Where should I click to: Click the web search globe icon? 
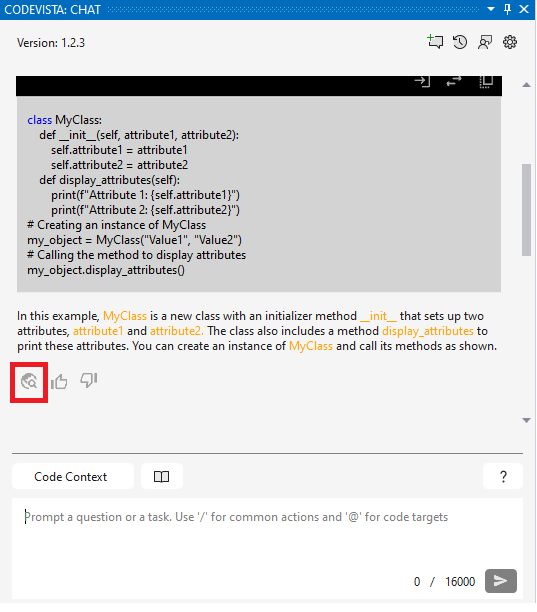click(29, 381)
